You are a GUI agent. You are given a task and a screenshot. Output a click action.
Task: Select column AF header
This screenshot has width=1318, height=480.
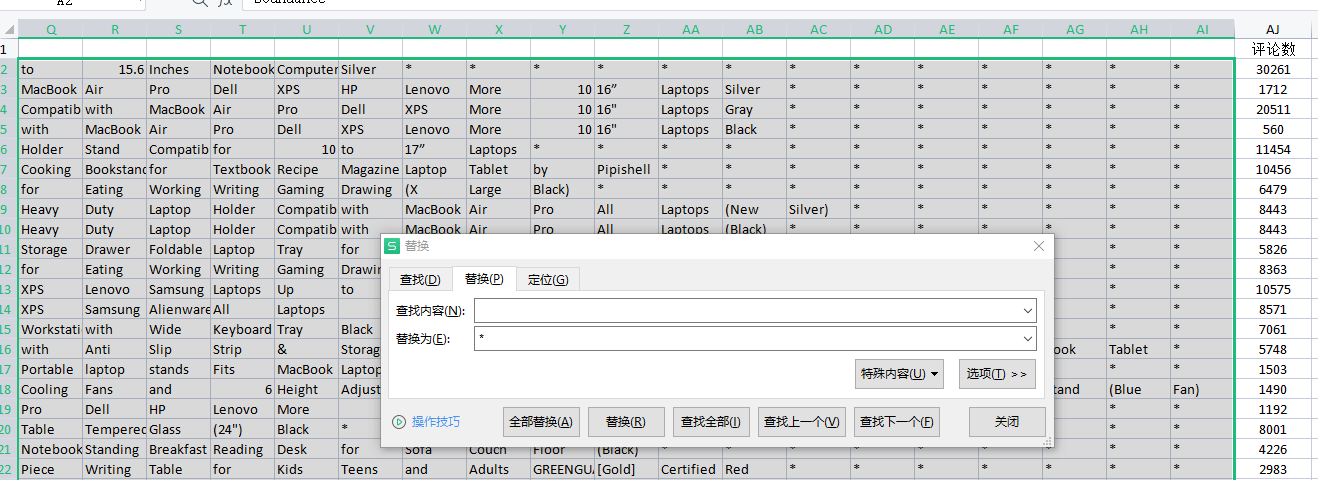click(1011, 30)
